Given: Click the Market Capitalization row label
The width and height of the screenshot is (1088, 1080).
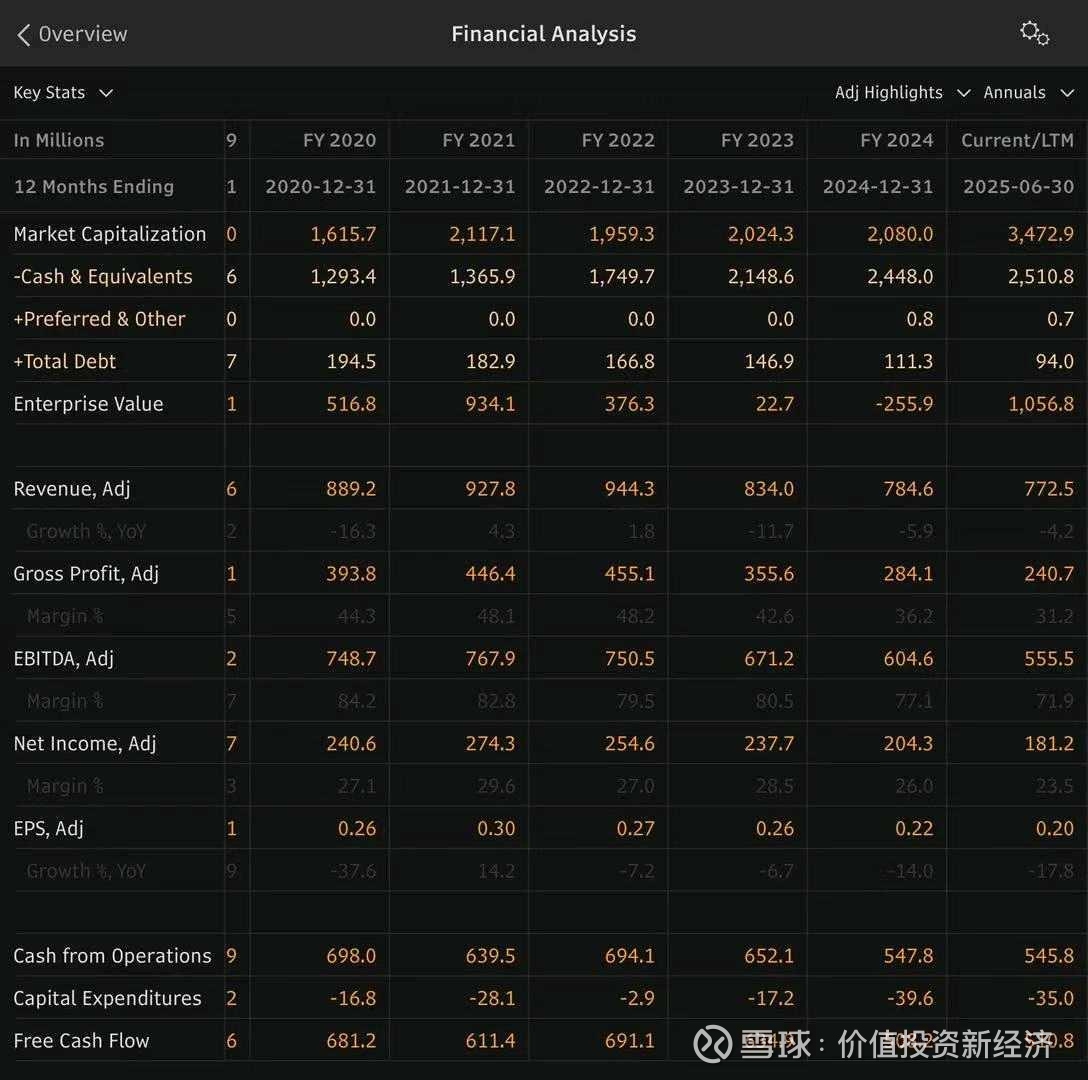Looking at the screenshot, I should (x=110, y=234).
